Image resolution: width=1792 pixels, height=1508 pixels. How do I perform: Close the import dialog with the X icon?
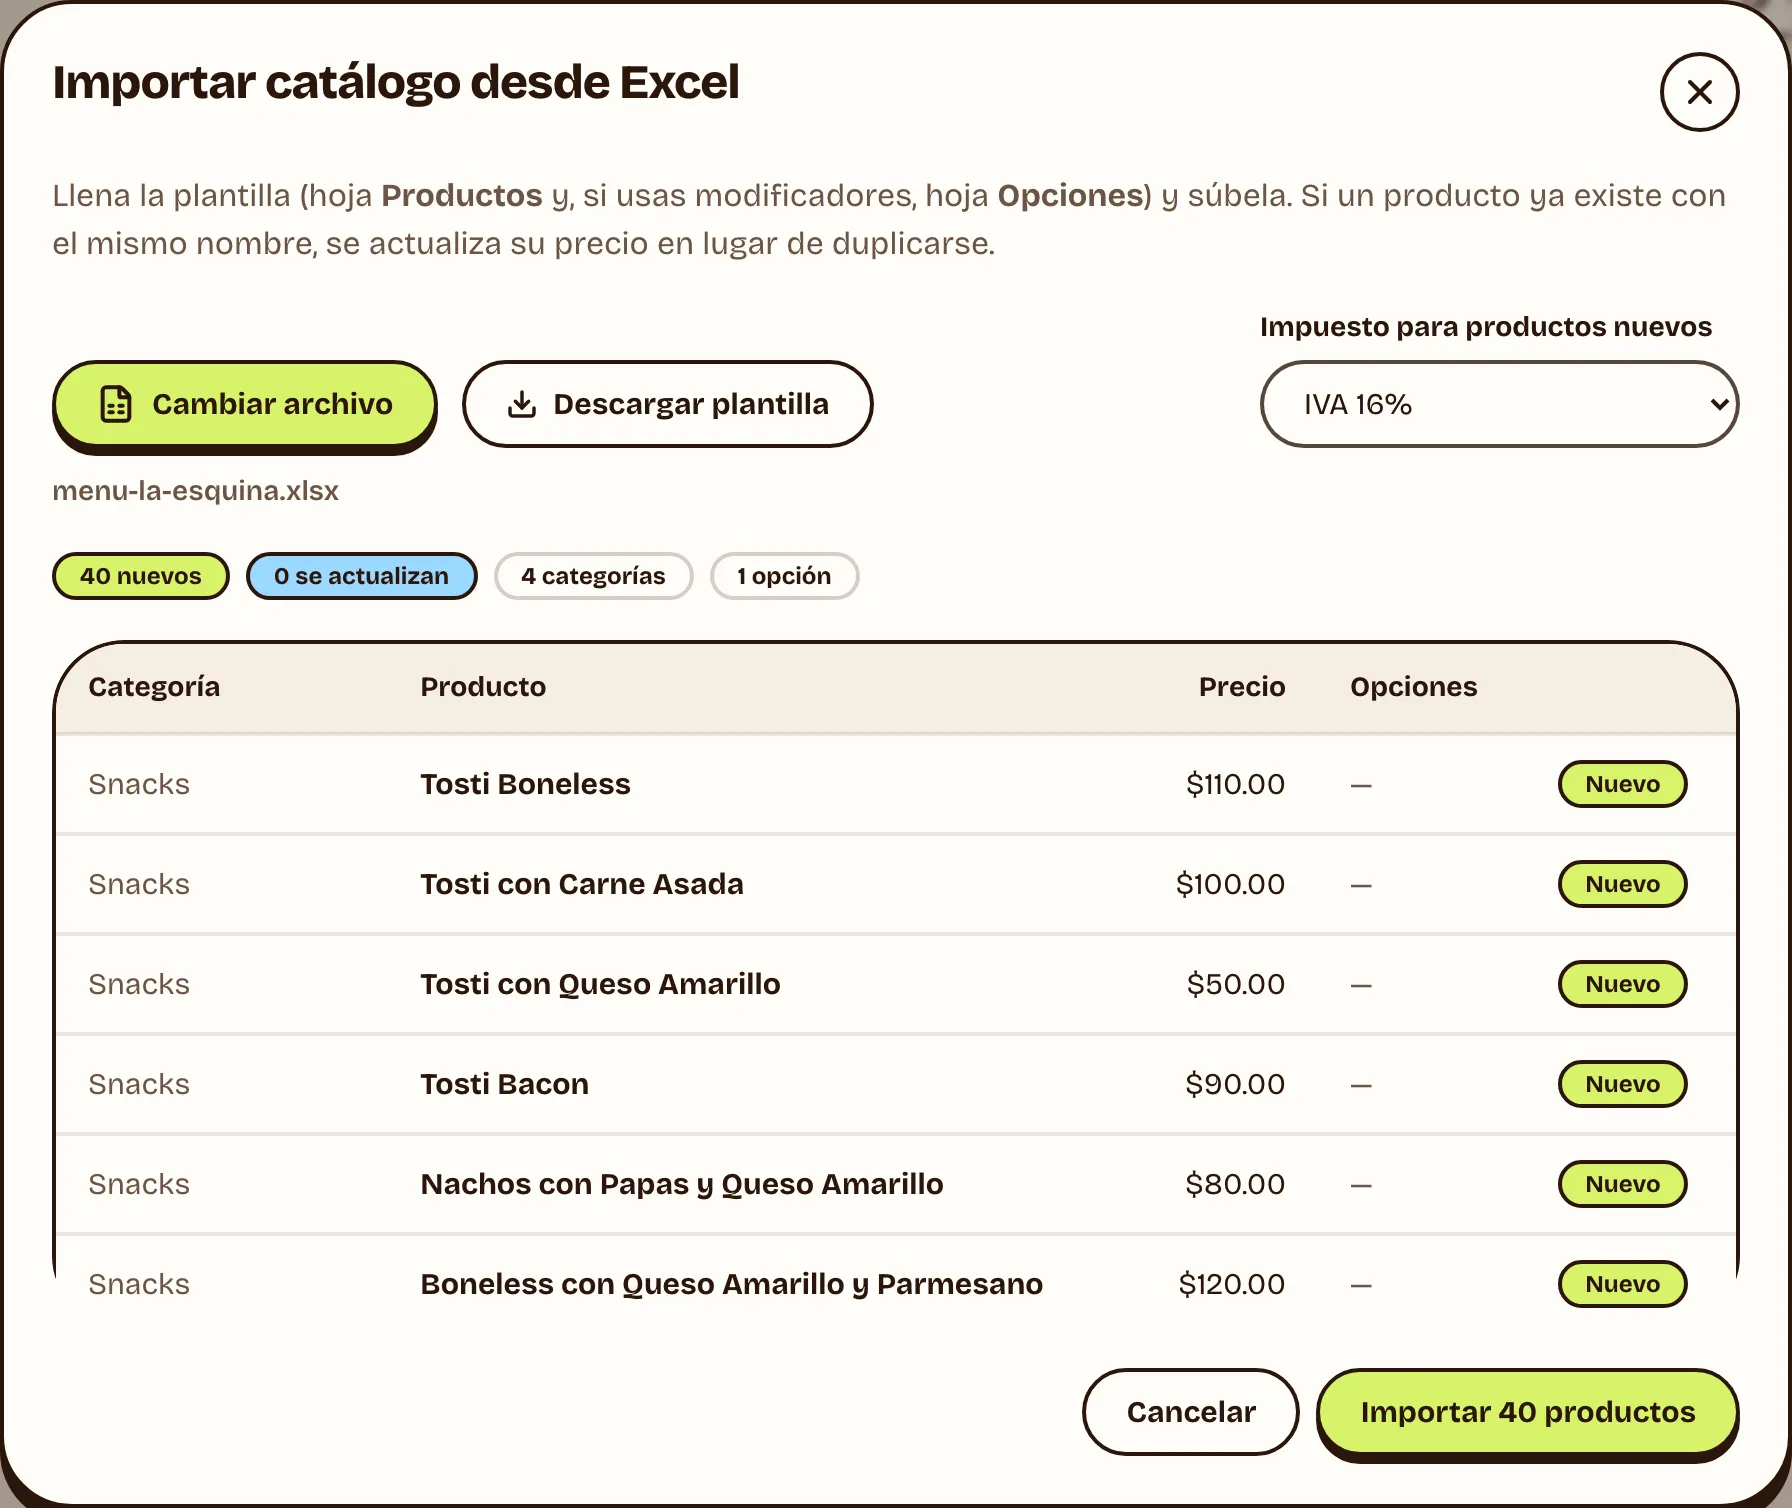[x=1699, y=92]
